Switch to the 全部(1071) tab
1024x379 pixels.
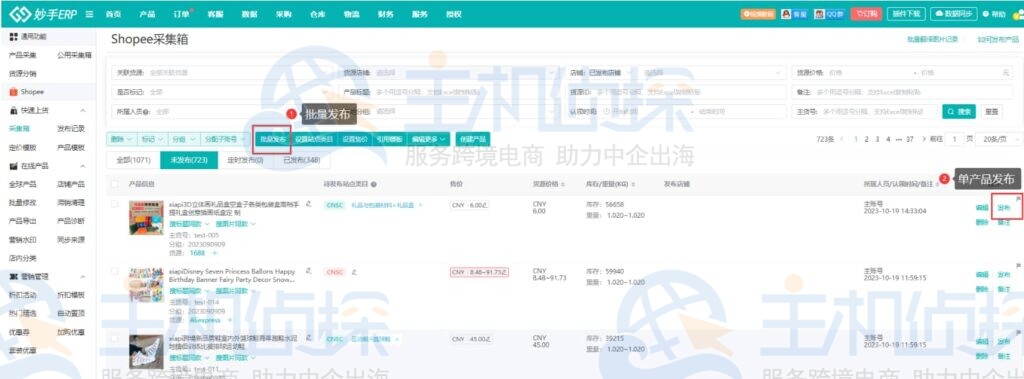pos(133,159)
